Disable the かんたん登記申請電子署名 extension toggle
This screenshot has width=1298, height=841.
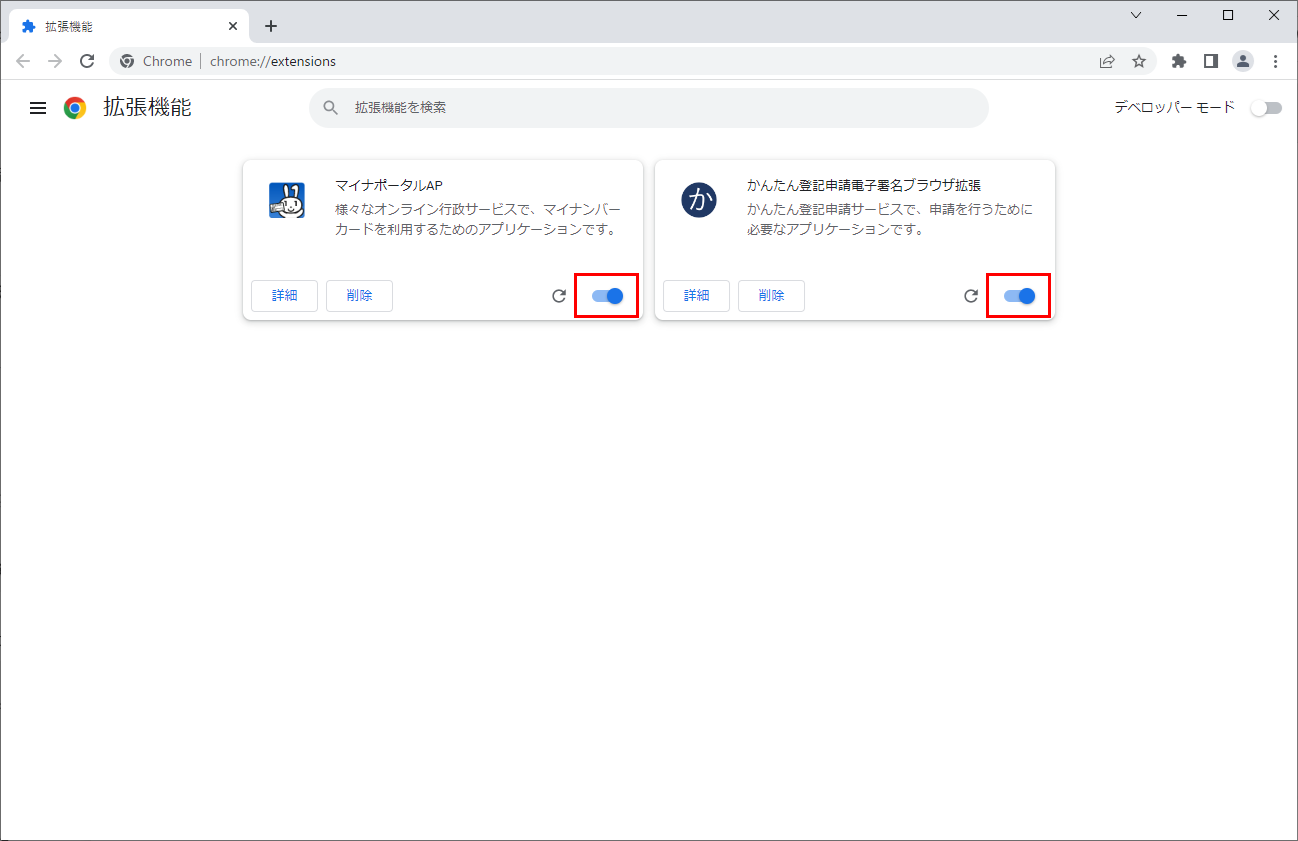1019,296
